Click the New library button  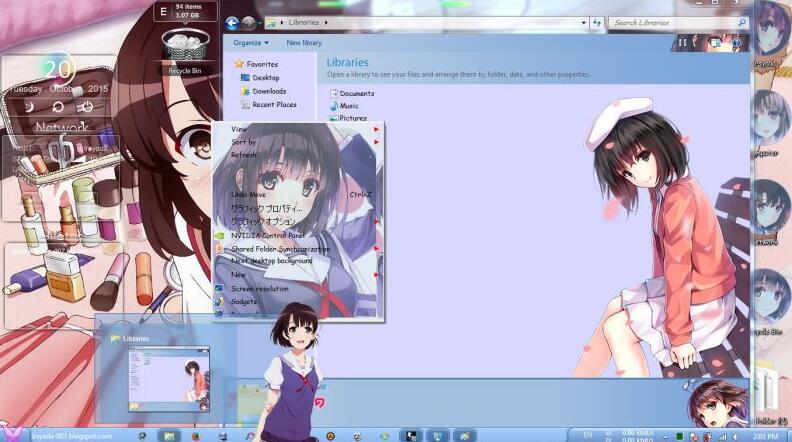(x=304, y=43)
